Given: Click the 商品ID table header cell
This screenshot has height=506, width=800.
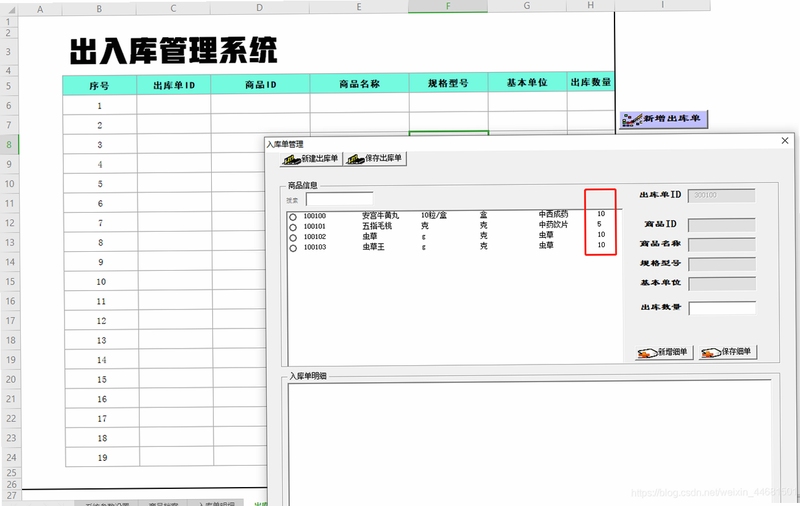Looking at the screenshot, I should tap(260, 84).
